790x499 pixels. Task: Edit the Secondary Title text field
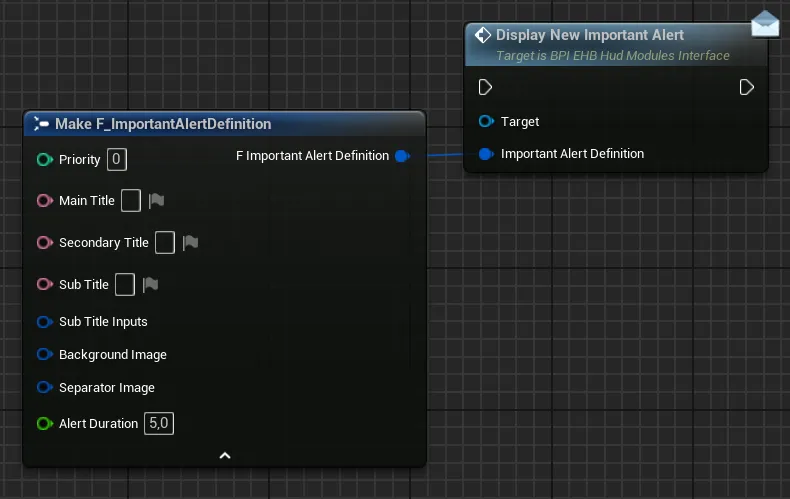pyautogui.click(x=165, y=242)
